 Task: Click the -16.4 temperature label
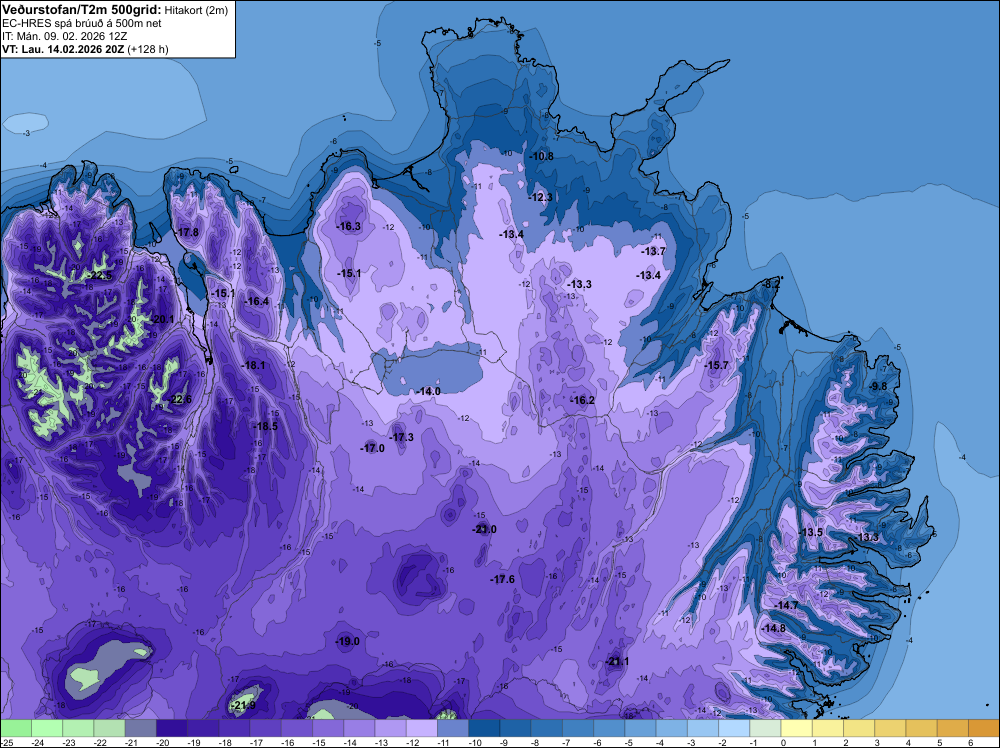(257, 301)
